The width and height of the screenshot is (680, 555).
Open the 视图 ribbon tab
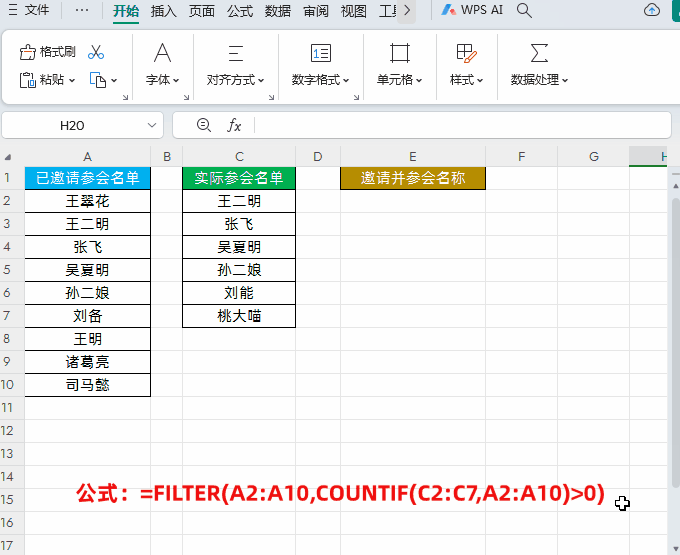353,11
